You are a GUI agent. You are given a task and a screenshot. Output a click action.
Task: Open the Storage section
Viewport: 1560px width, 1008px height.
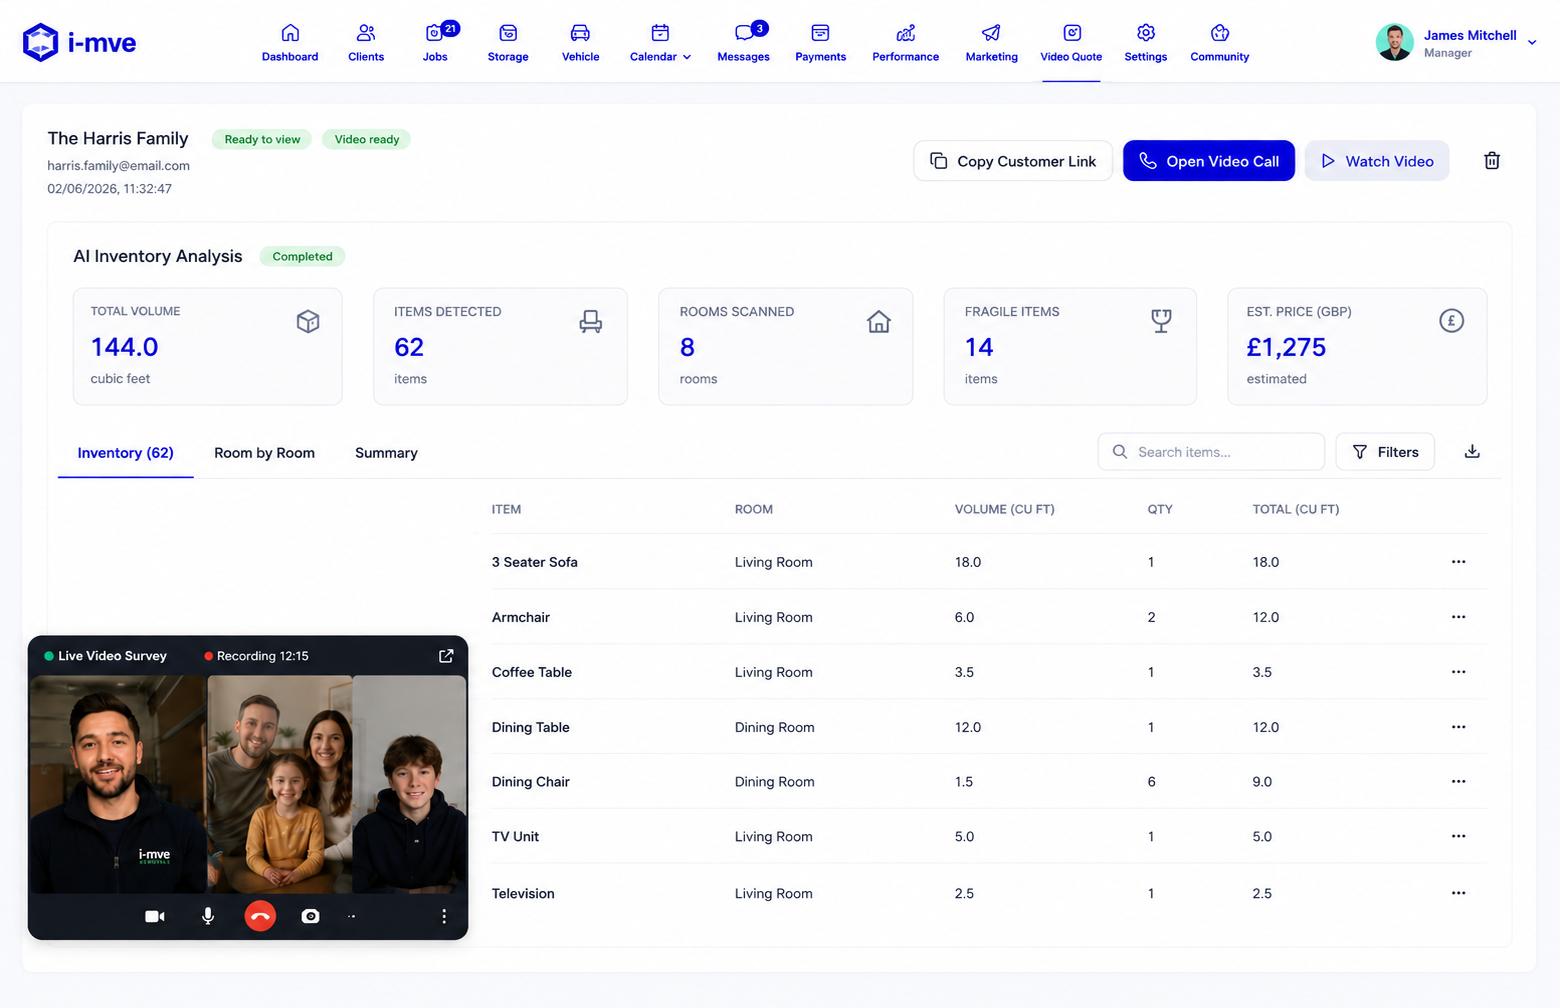click(508, 43)
